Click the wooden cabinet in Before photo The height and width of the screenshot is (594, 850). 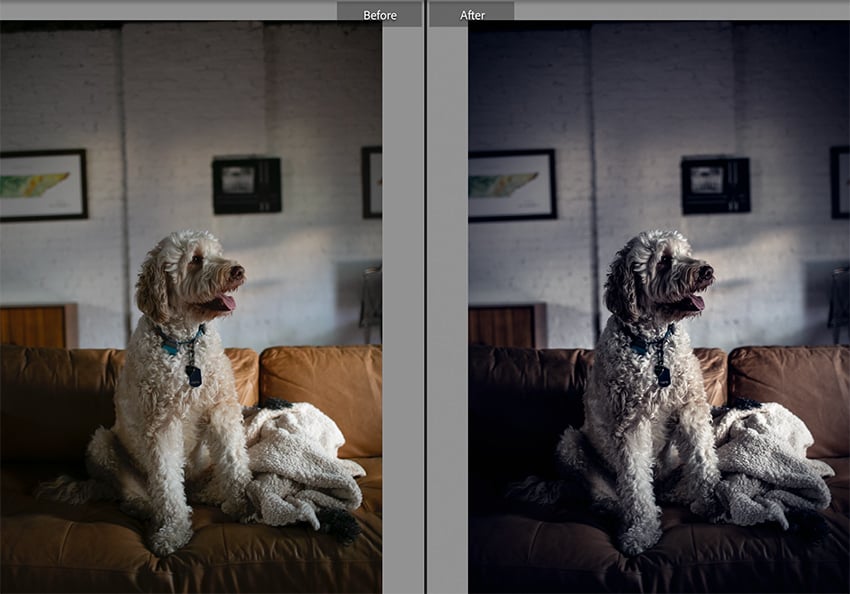pos(38,326)
